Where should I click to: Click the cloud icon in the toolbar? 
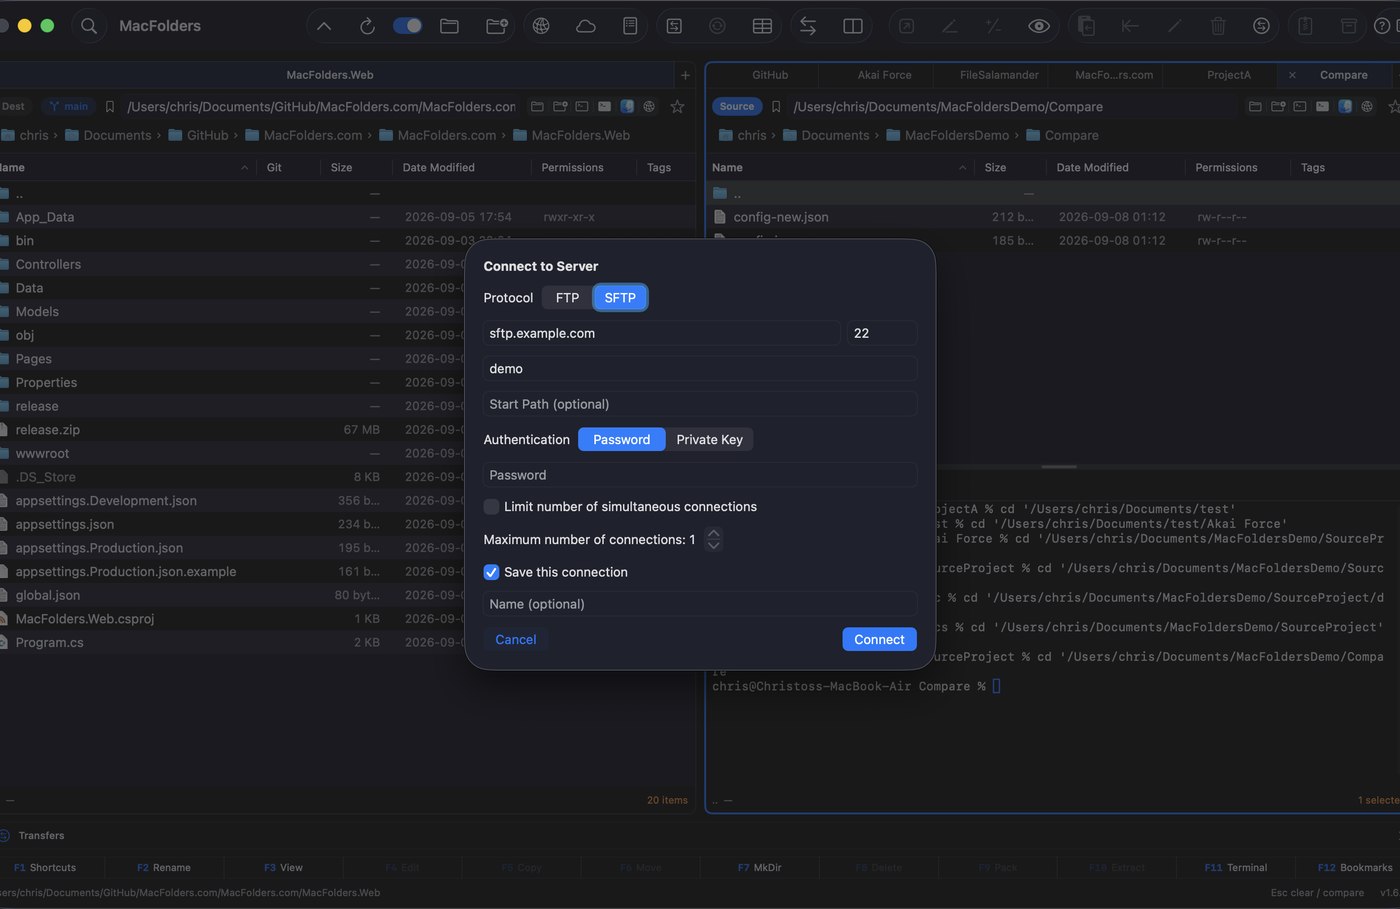(586, 26)
